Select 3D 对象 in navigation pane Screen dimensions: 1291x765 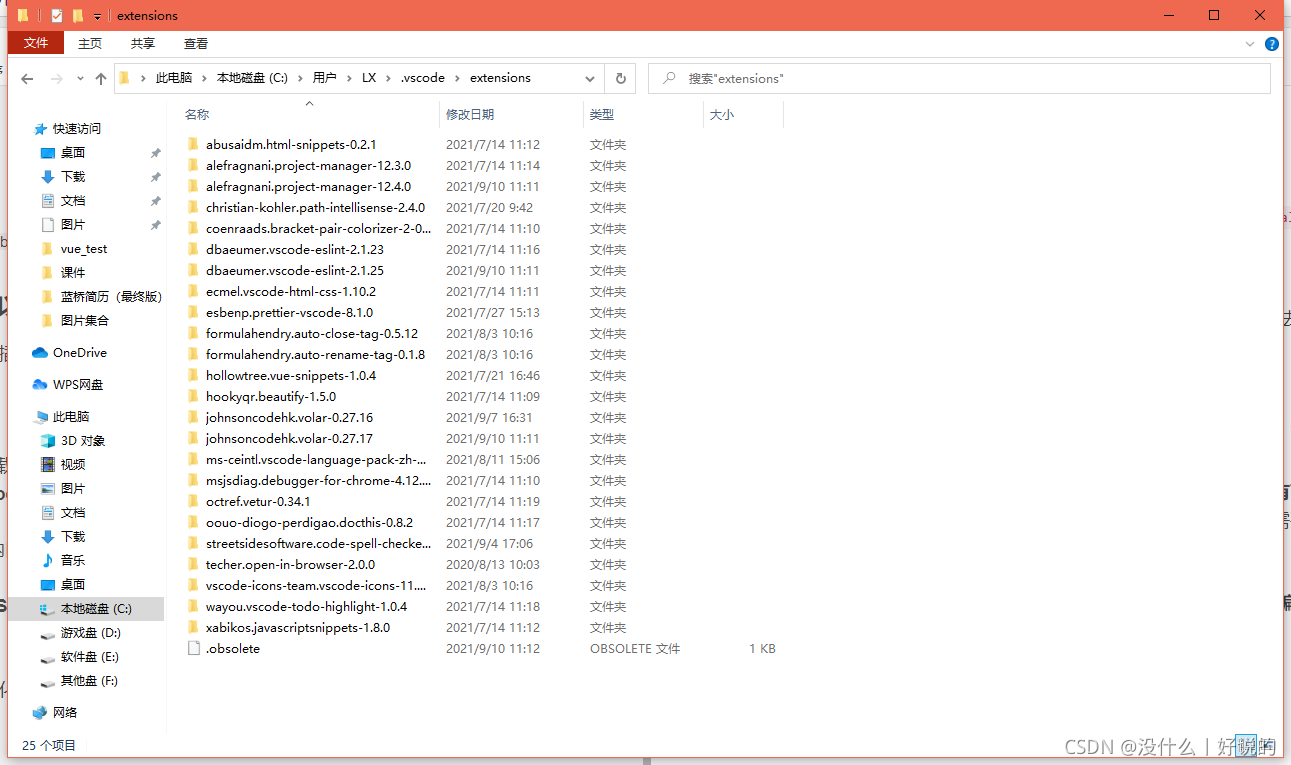pos(83,441)
